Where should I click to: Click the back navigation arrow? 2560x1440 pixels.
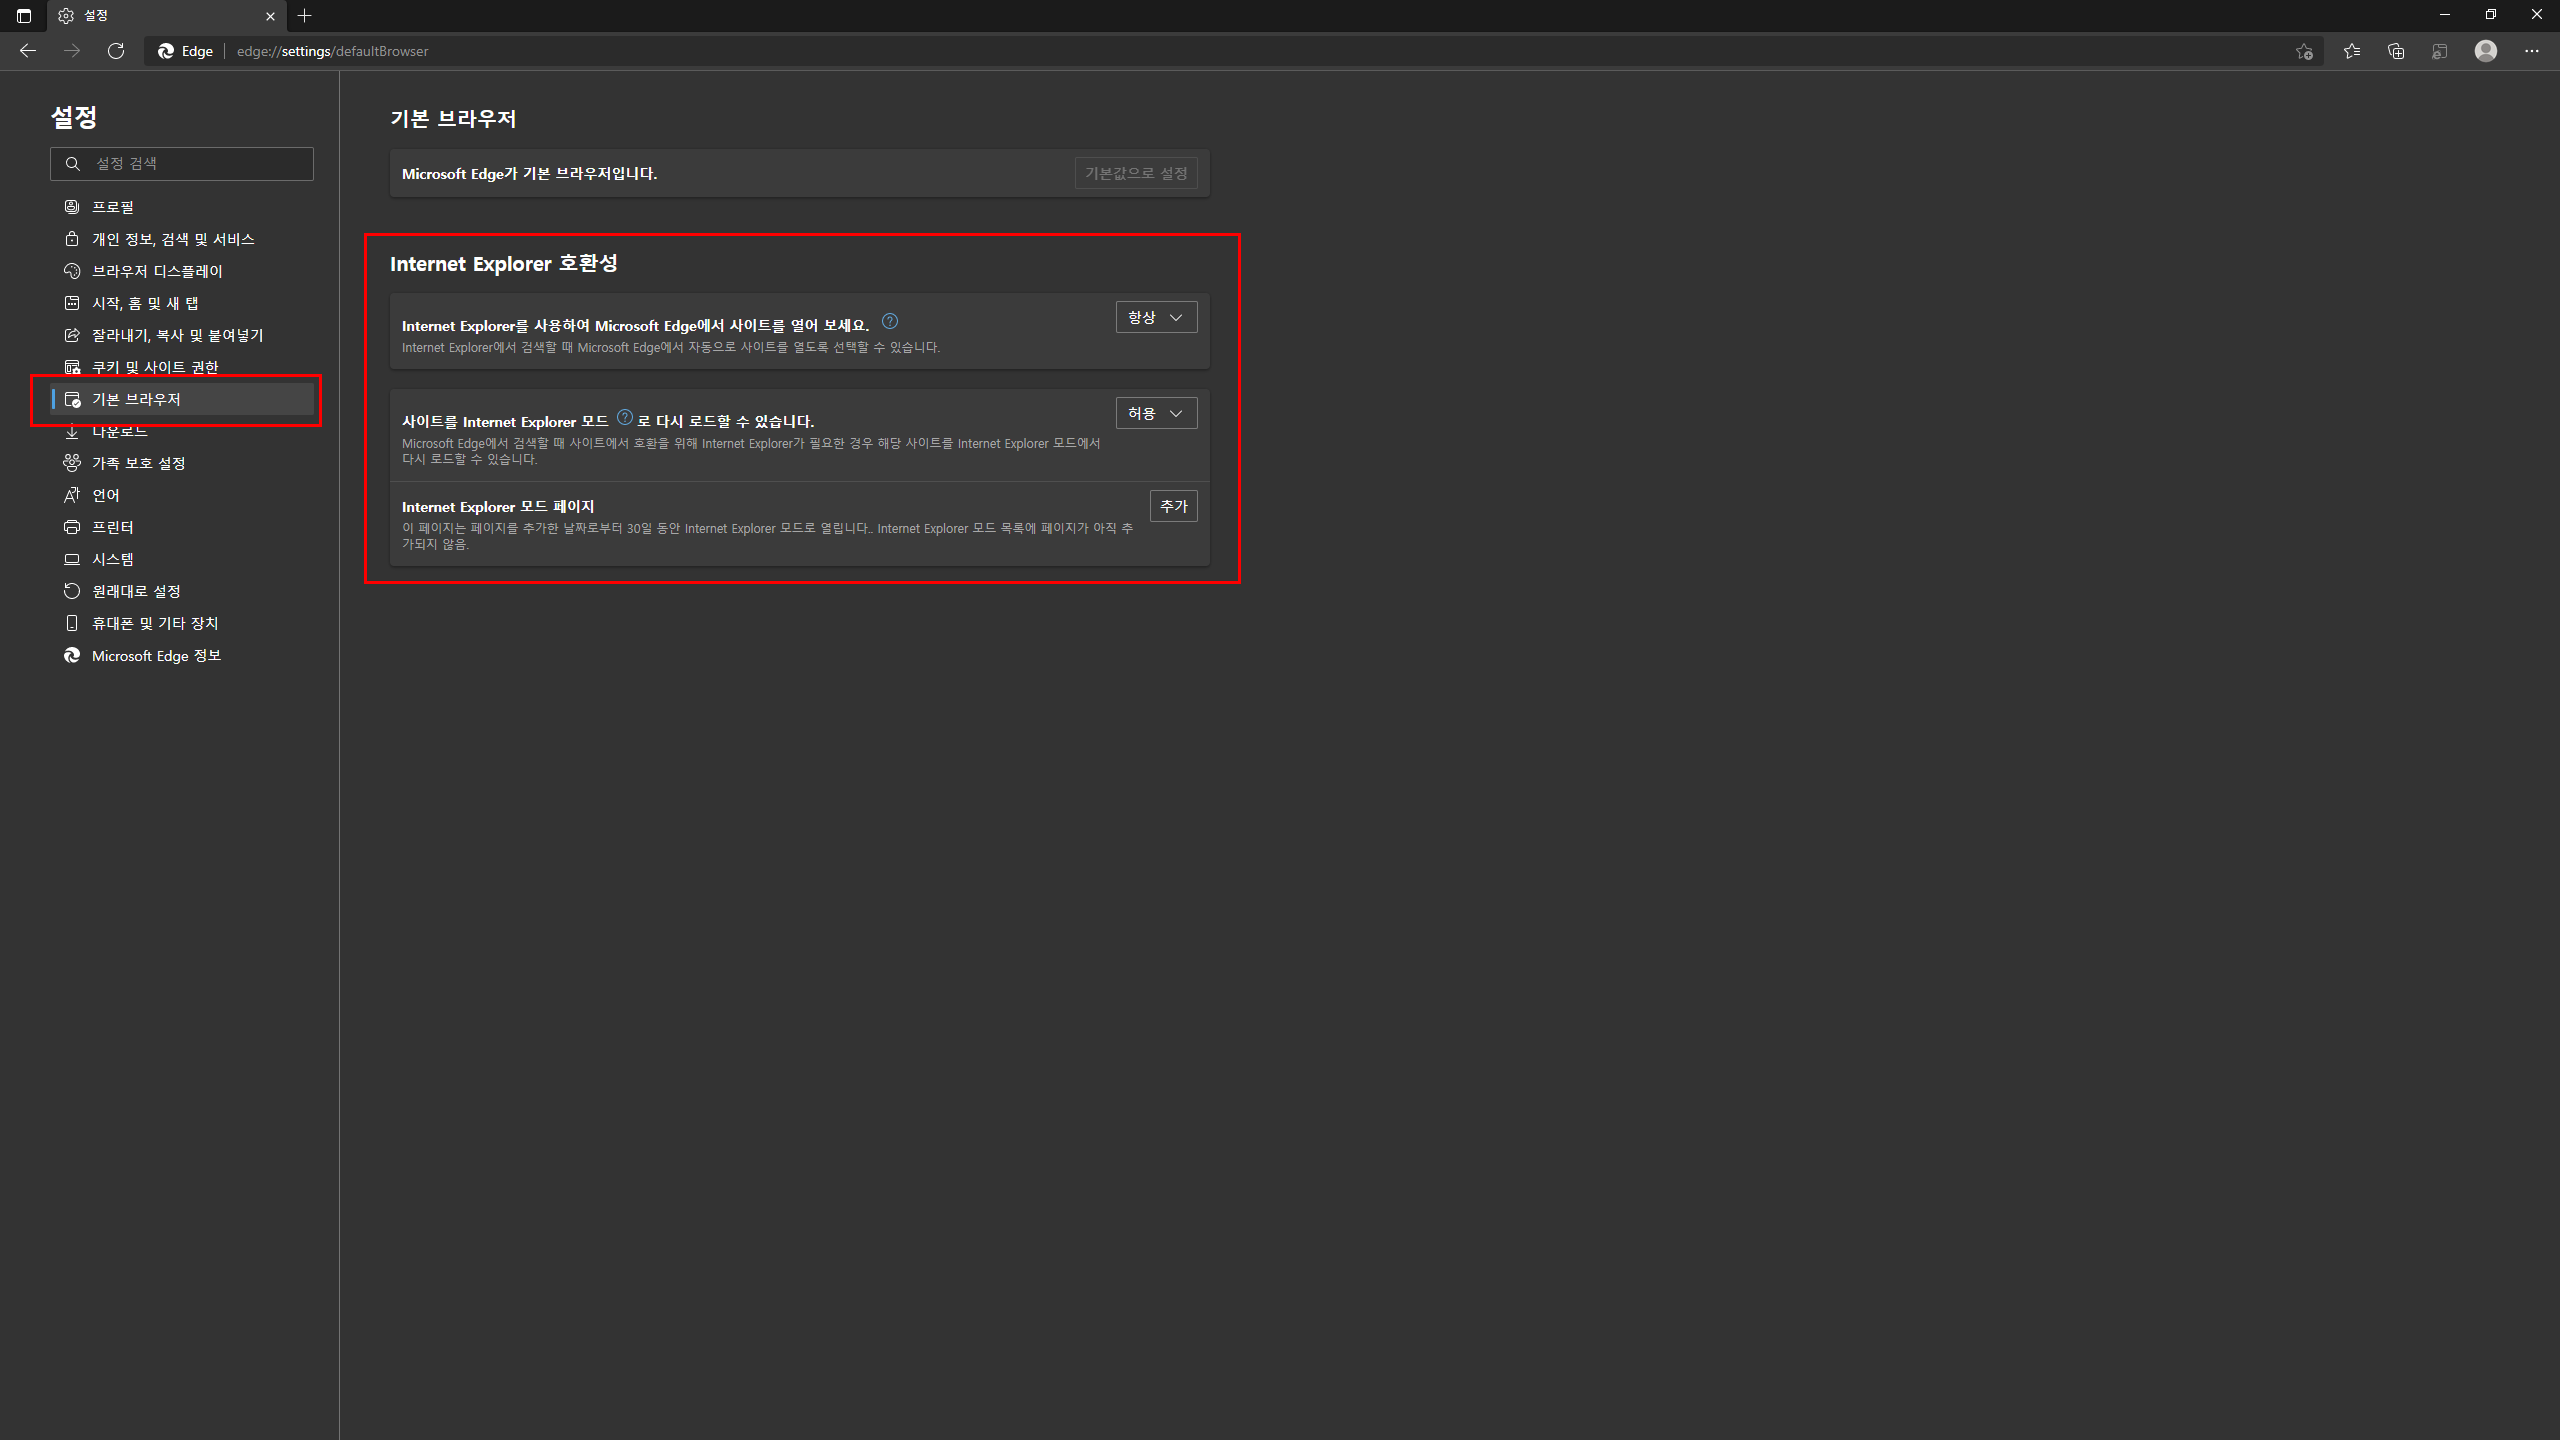coord(28,51)
